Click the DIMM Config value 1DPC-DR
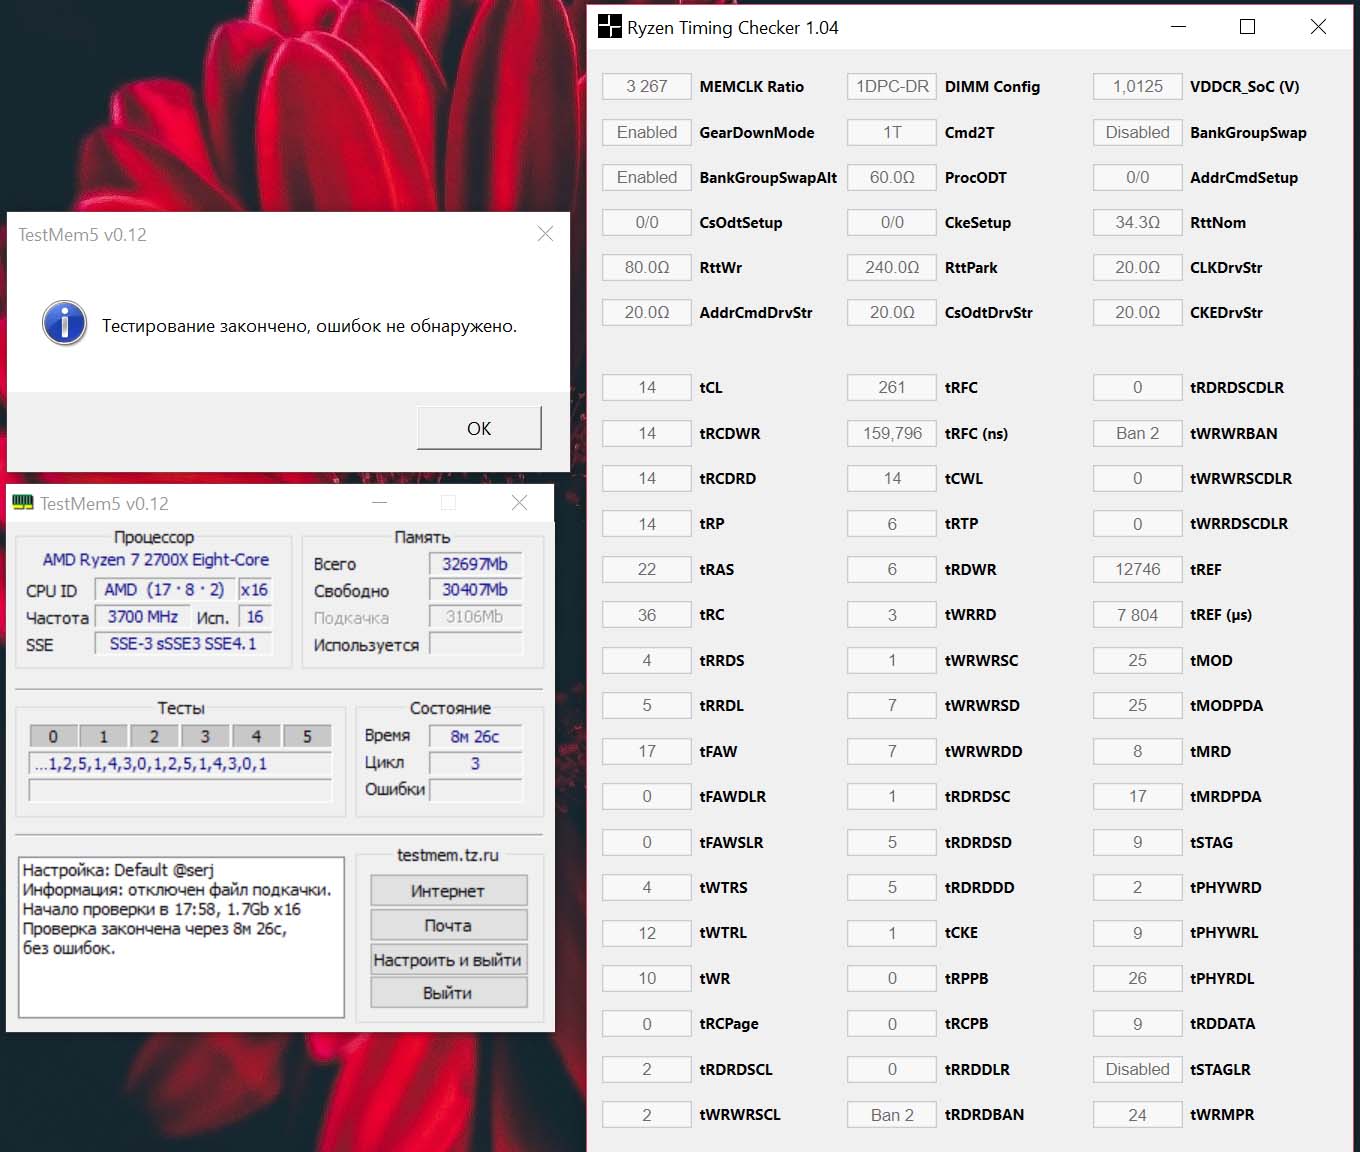The height and width of the screenshot is (1152, 1360). click(892, 86)
